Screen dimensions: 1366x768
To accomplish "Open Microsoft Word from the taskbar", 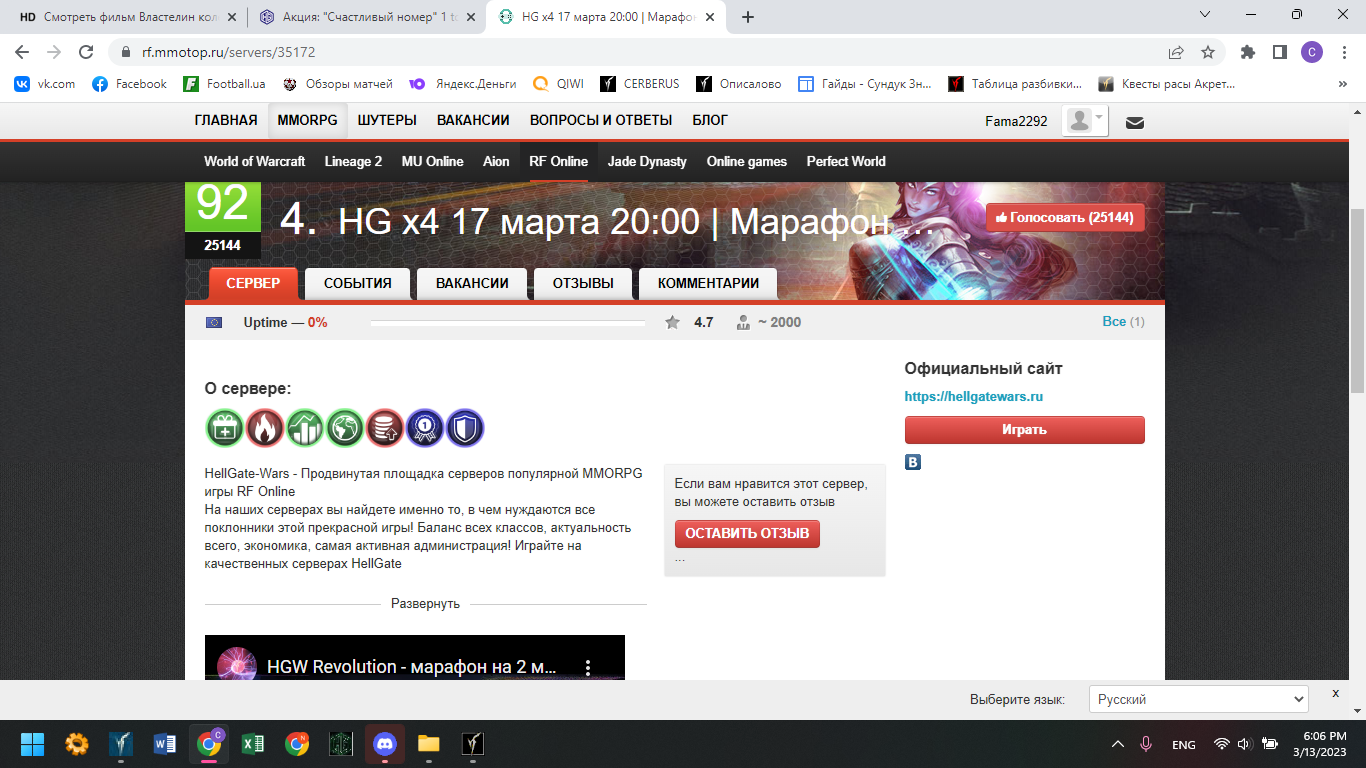I will (x=165, y=743).
